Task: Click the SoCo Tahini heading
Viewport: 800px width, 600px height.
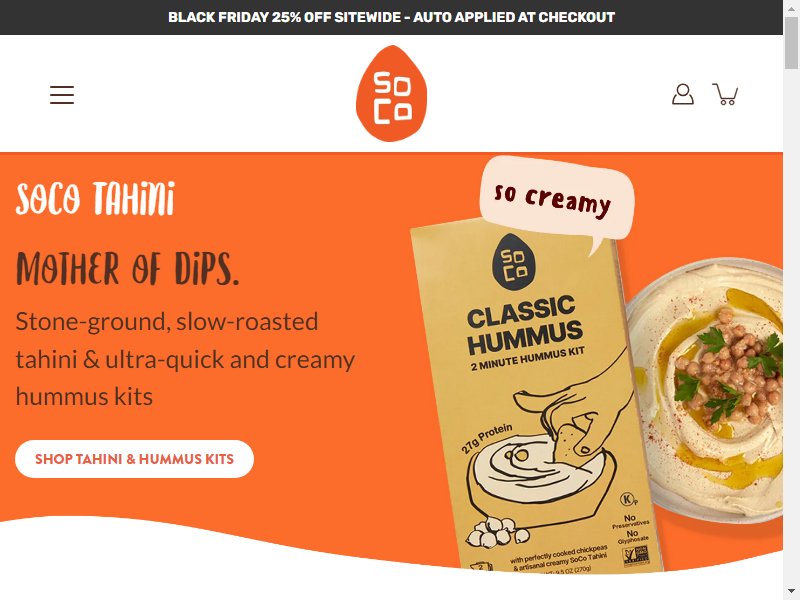Action: click(95, 198)
